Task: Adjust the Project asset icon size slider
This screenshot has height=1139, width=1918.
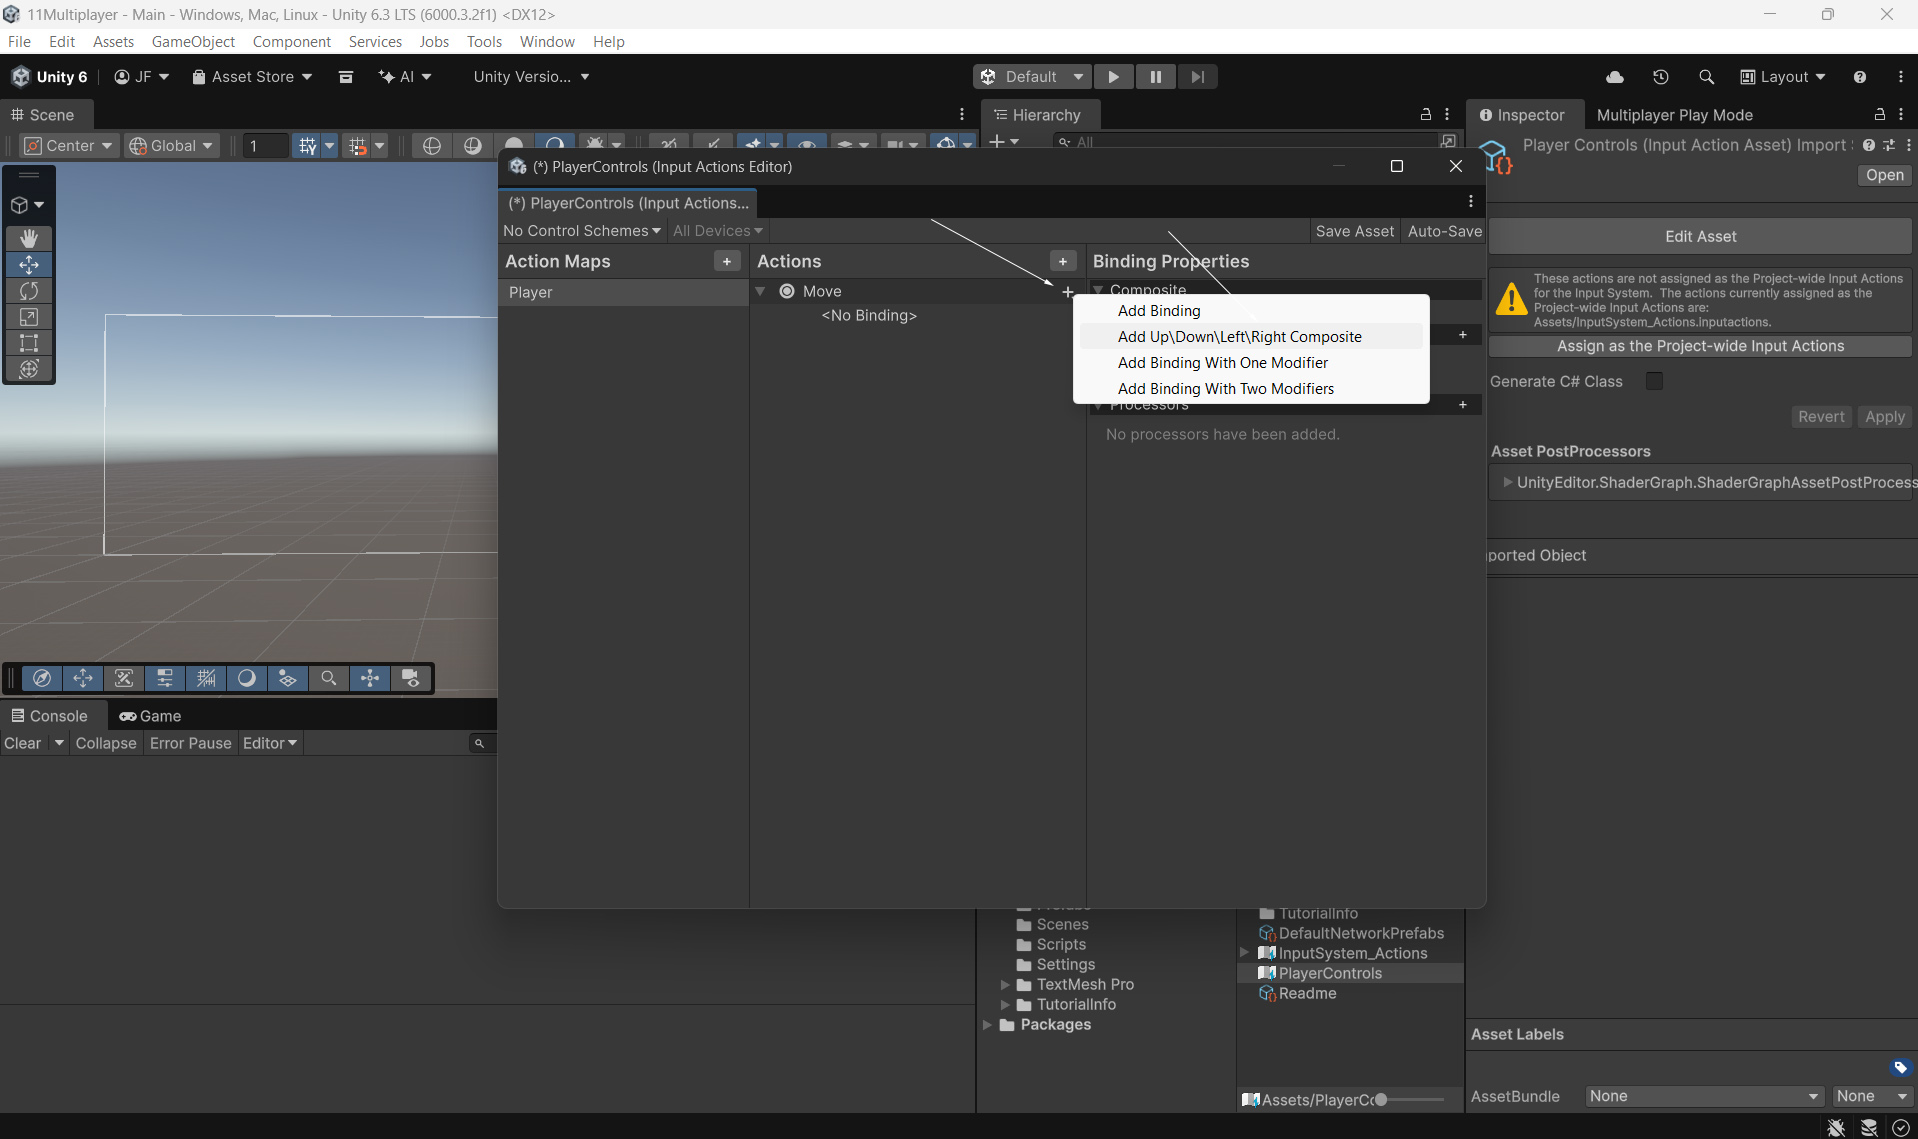Action: coord(1380,1099)
